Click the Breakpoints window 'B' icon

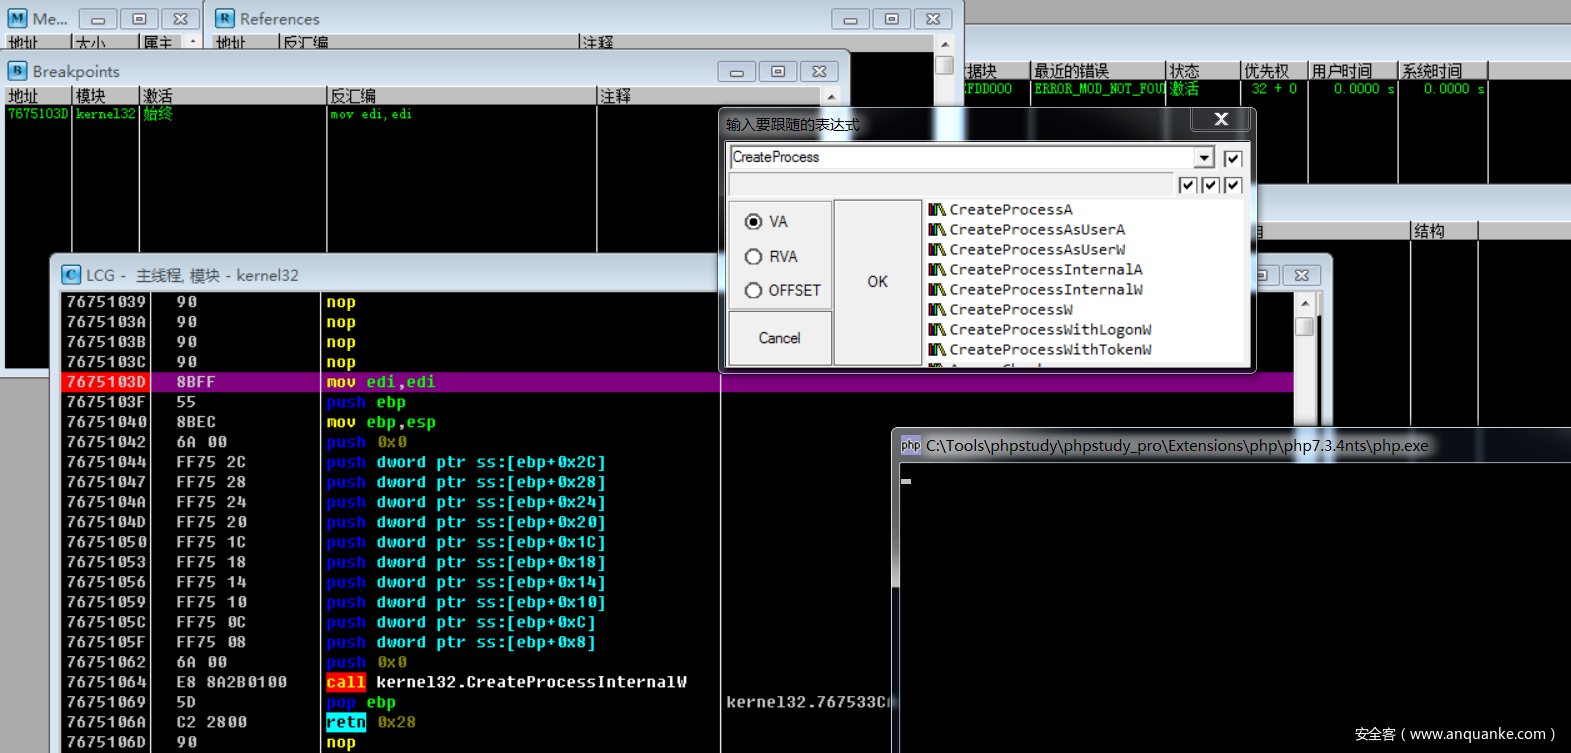click(x=18, y=71)
